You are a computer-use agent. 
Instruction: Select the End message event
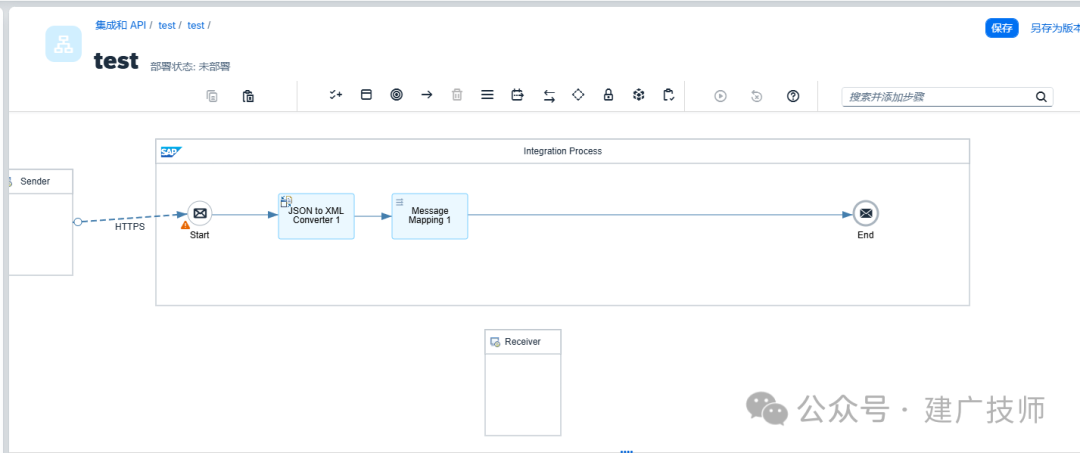[866, 214]
